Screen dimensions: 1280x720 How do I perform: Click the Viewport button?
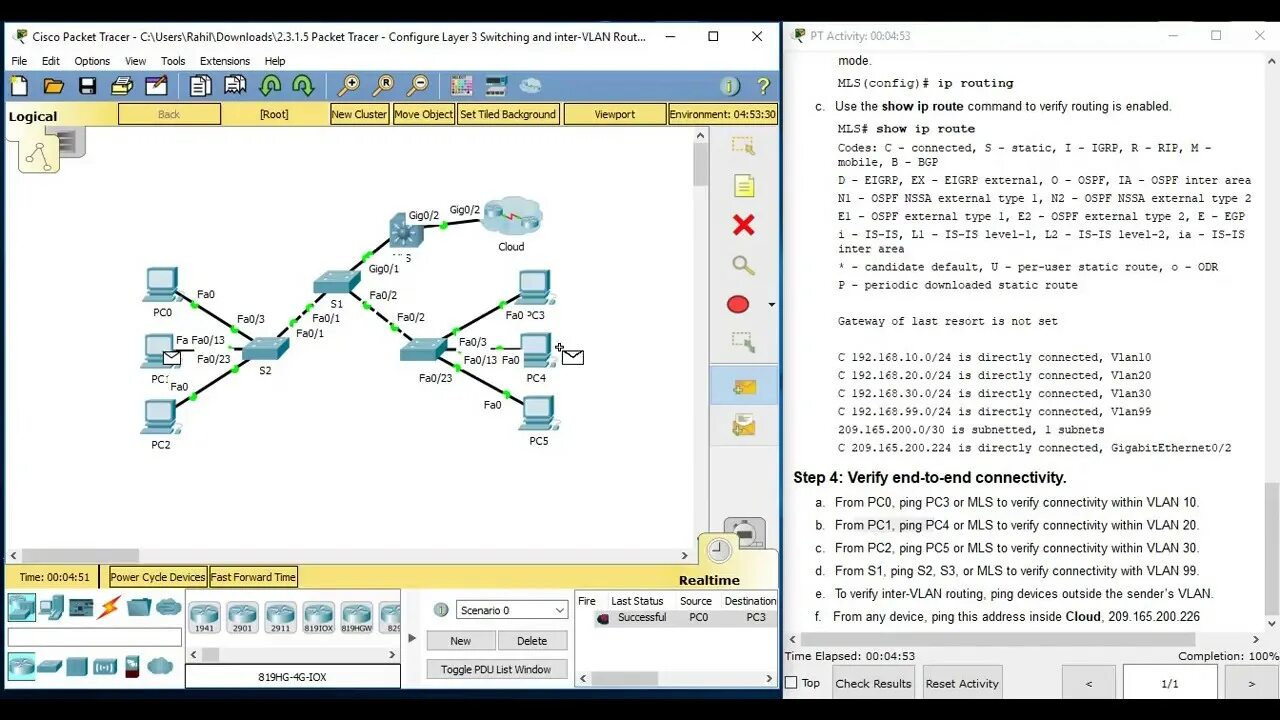tap(615, 114)
